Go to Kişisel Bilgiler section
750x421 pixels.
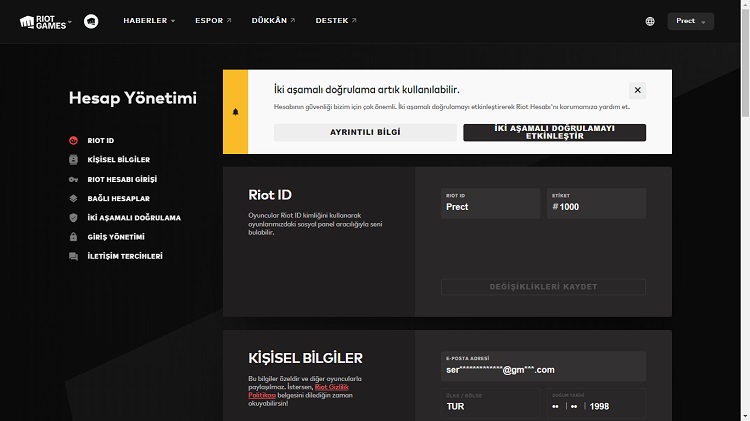click(x=119, y=159)
